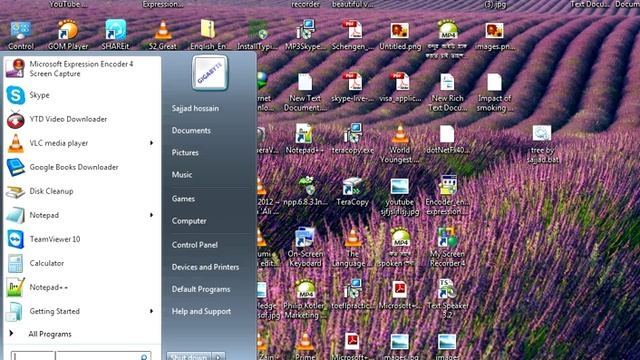Launch Notepad++ from the Start menu list
This screenshot has width=640, height=360.
pos(82,287)
